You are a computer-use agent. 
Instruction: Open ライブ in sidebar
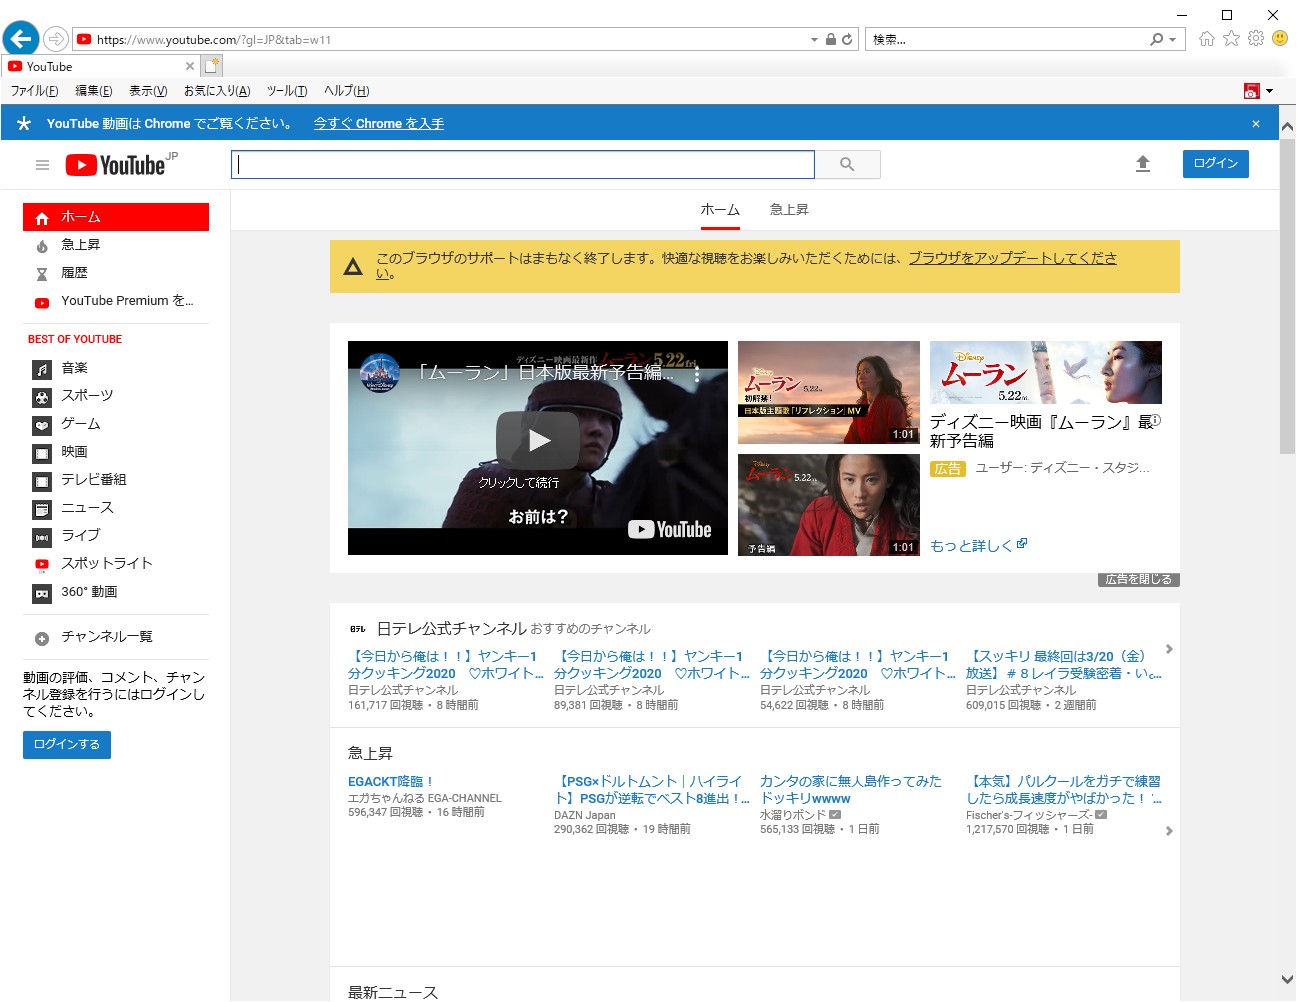tap(116, 537)
